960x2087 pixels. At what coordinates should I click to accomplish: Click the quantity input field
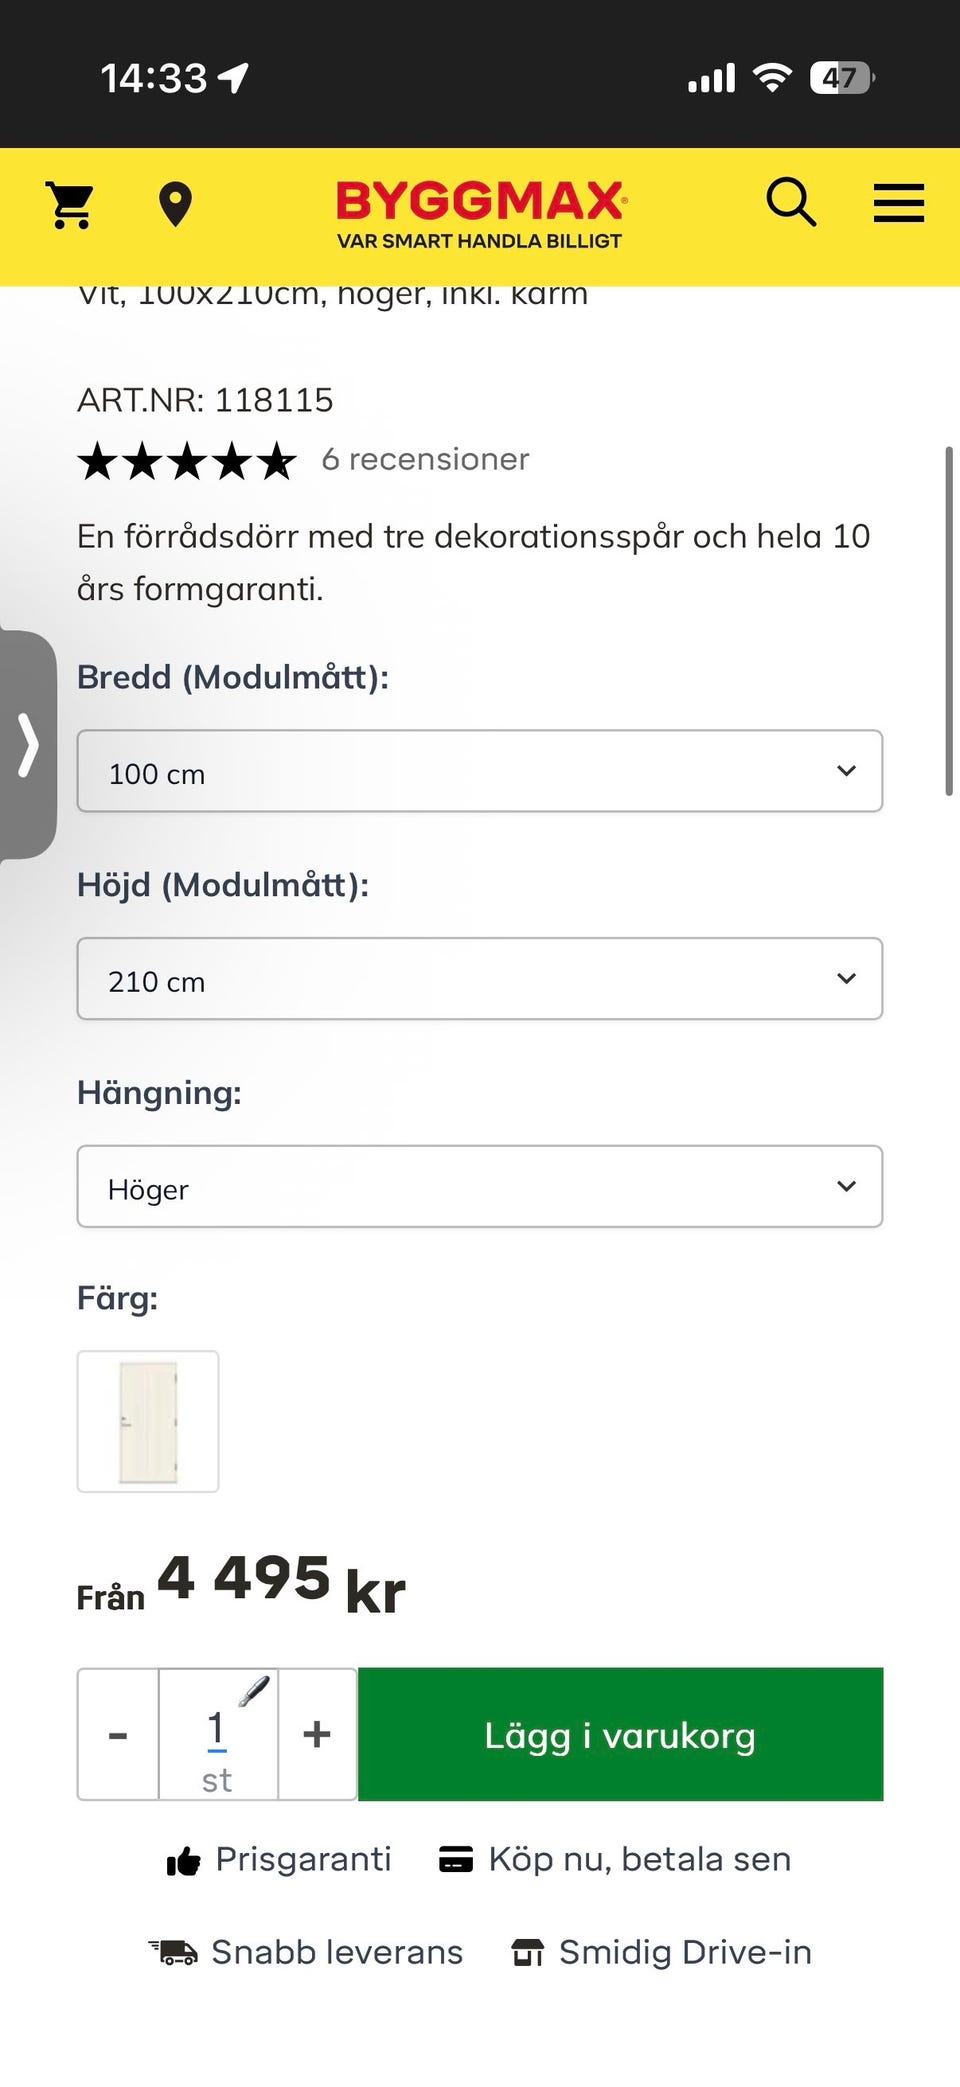[217, 1732]
